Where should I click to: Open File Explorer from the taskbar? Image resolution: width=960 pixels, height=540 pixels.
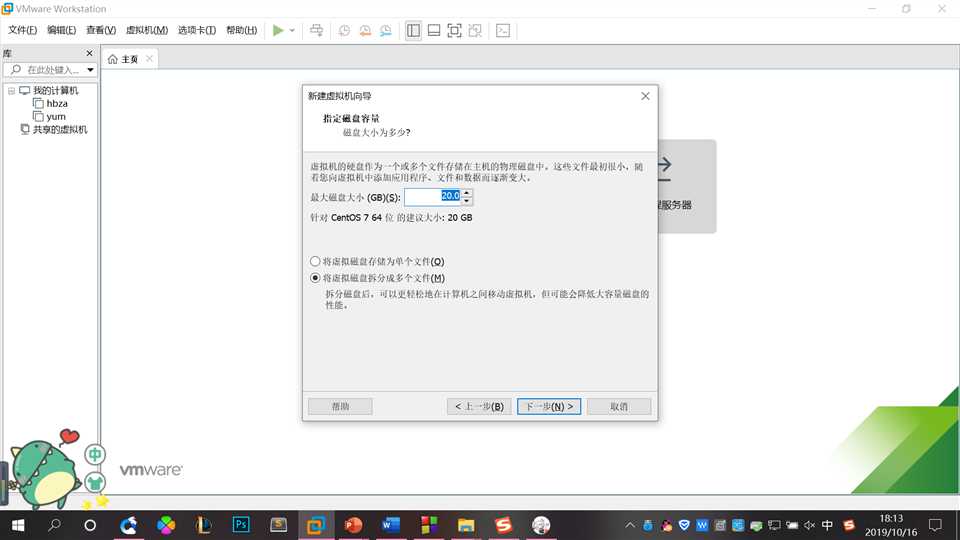(x=466, y=525)
